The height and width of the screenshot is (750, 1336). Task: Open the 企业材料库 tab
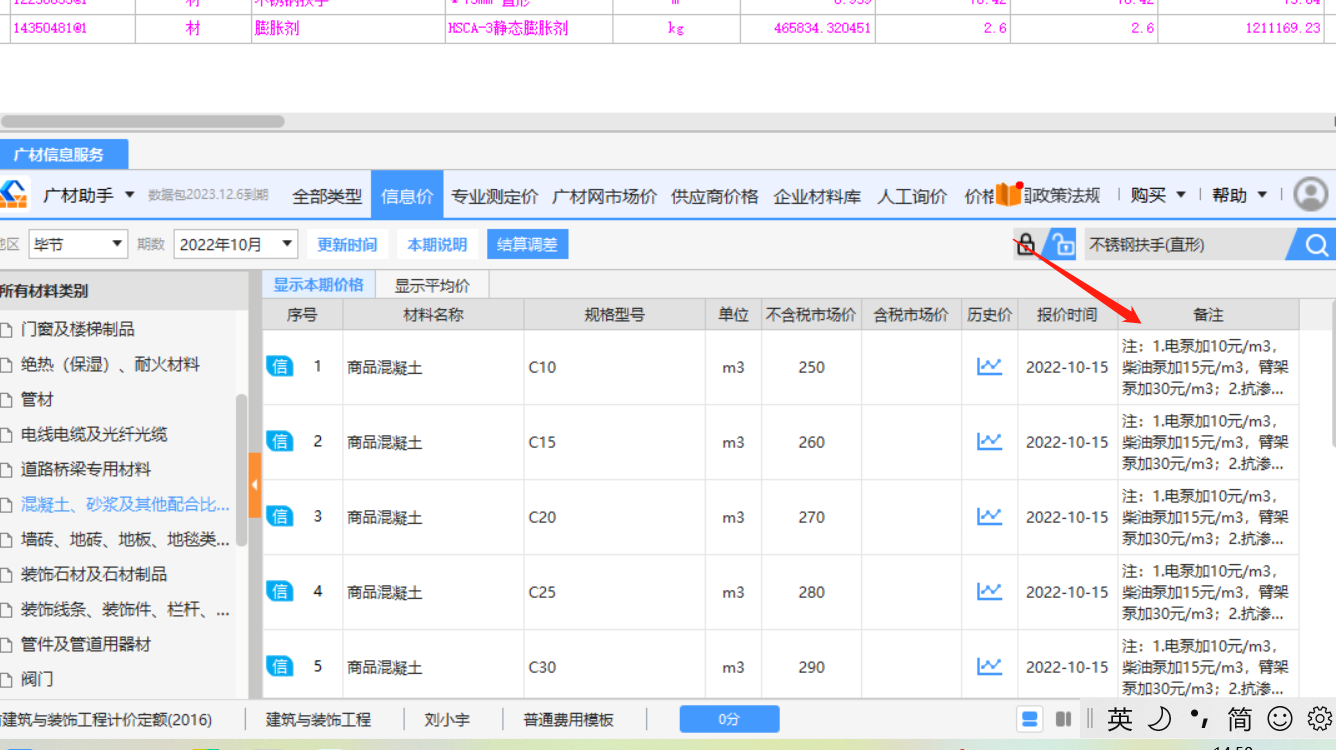[817, 196]
